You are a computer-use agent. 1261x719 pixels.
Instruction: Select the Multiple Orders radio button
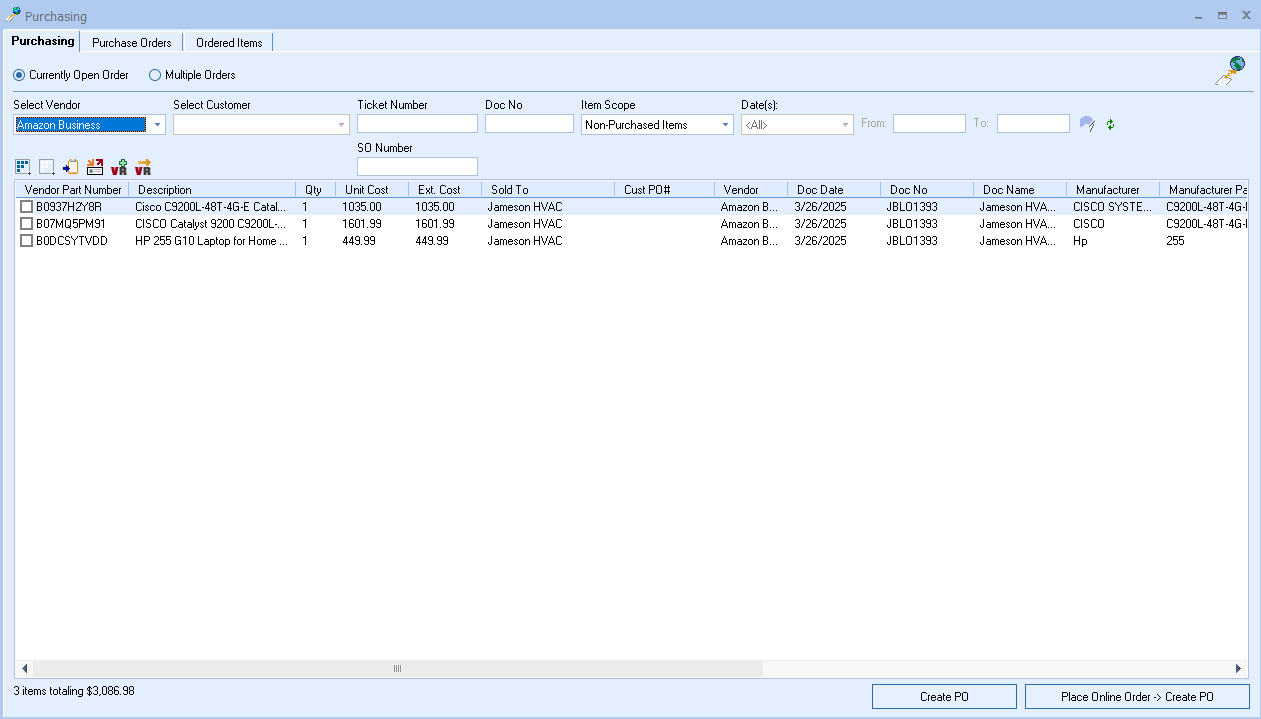coord(155,75)
